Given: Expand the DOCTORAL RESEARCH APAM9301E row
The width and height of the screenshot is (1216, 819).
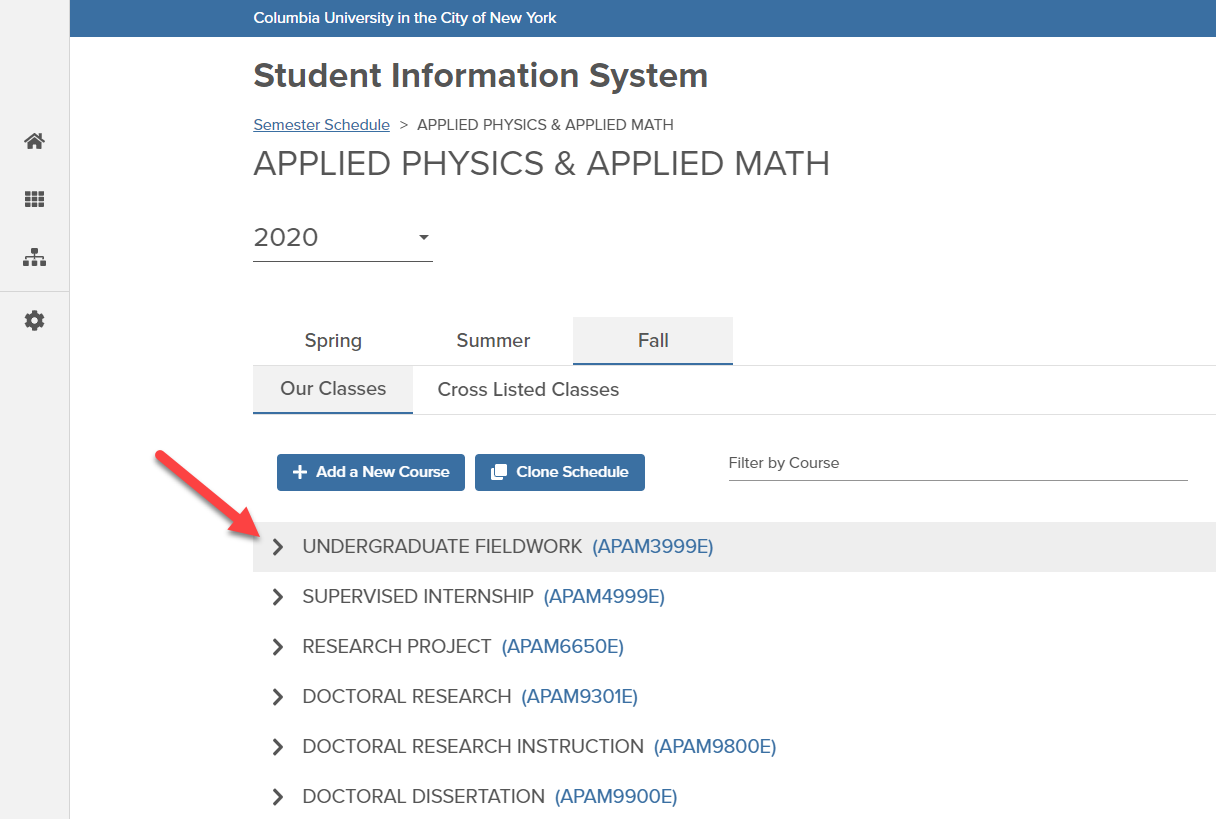Looking at the screenshot, I should (x=278, y=697).
